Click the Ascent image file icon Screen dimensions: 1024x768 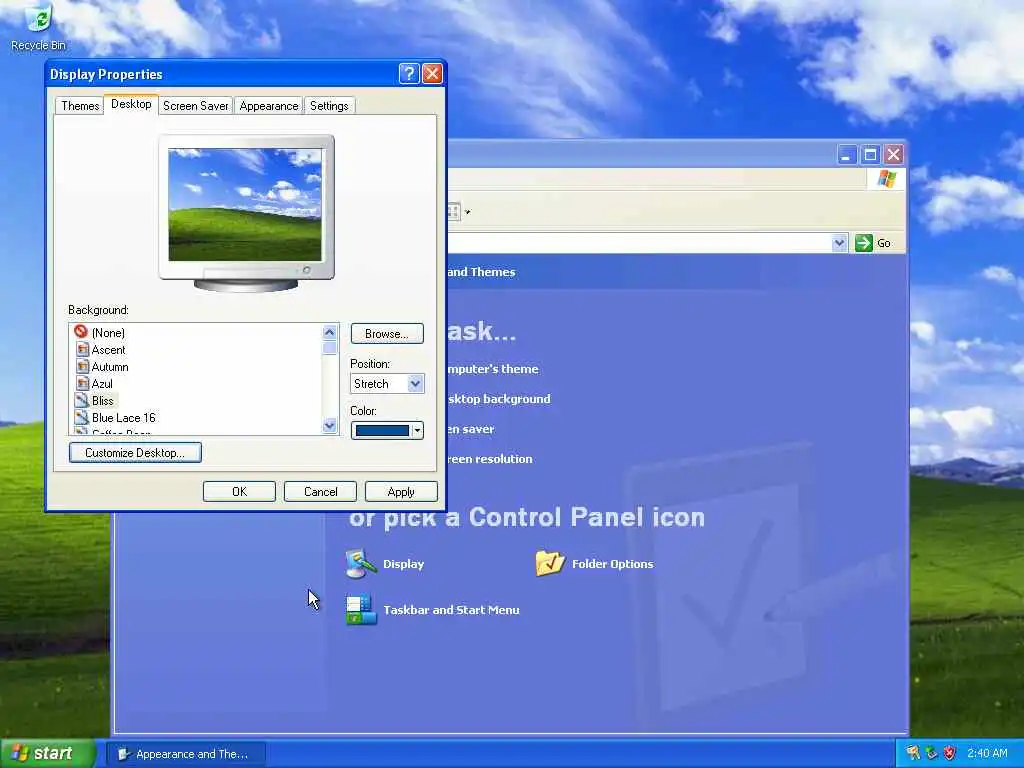tap(82, 349)
